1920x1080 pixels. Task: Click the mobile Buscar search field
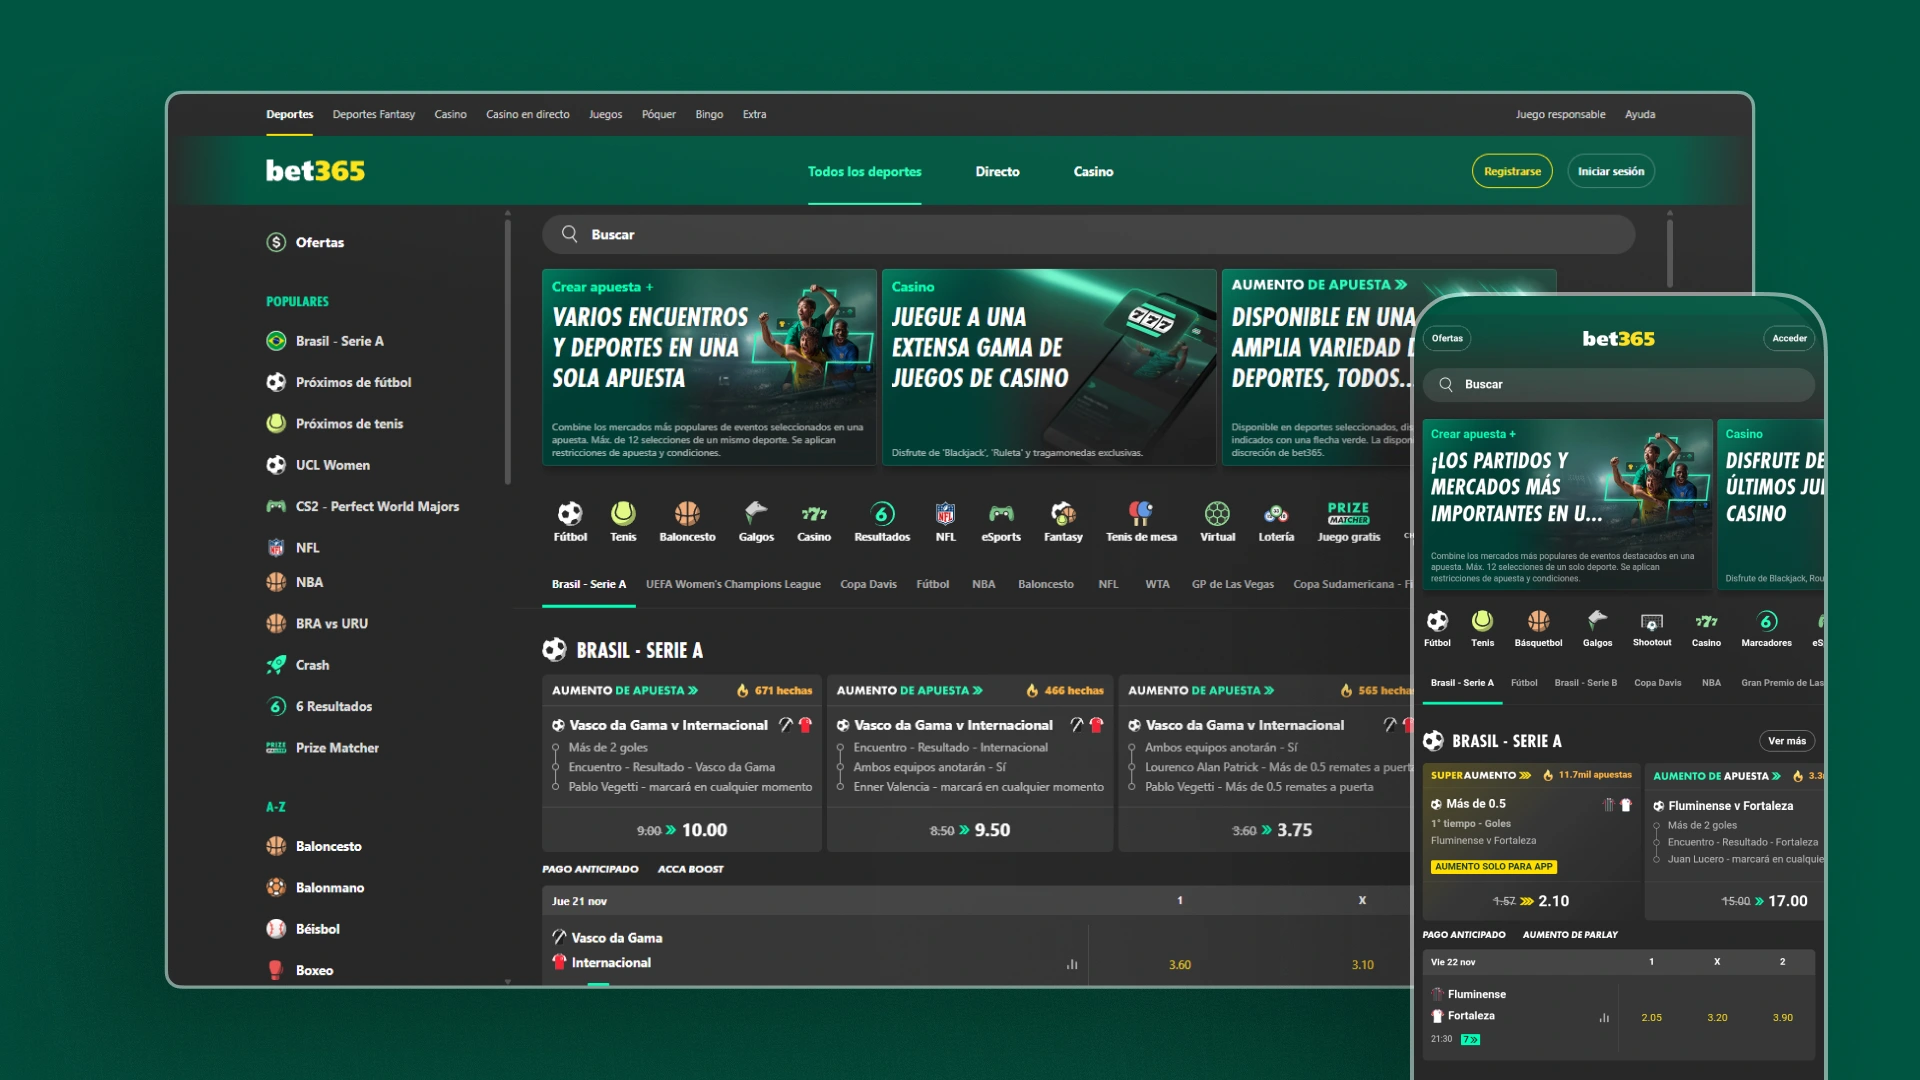(x=1619, y=384)
